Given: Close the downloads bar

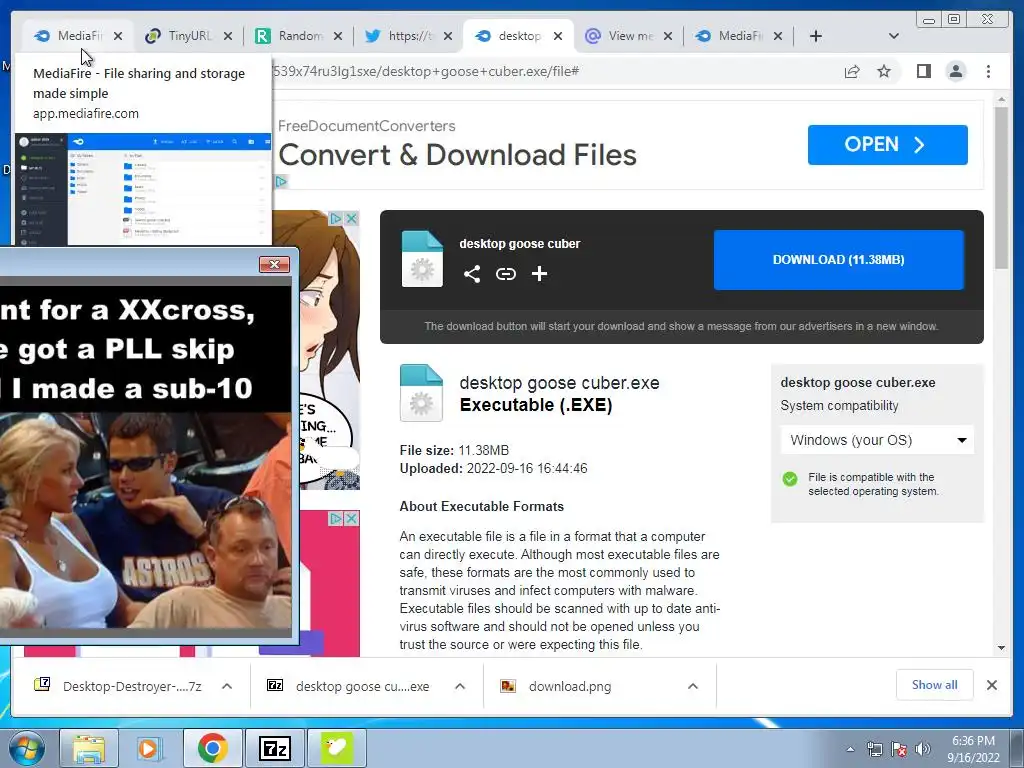Looking at the screenshot, I should (991, 685).
